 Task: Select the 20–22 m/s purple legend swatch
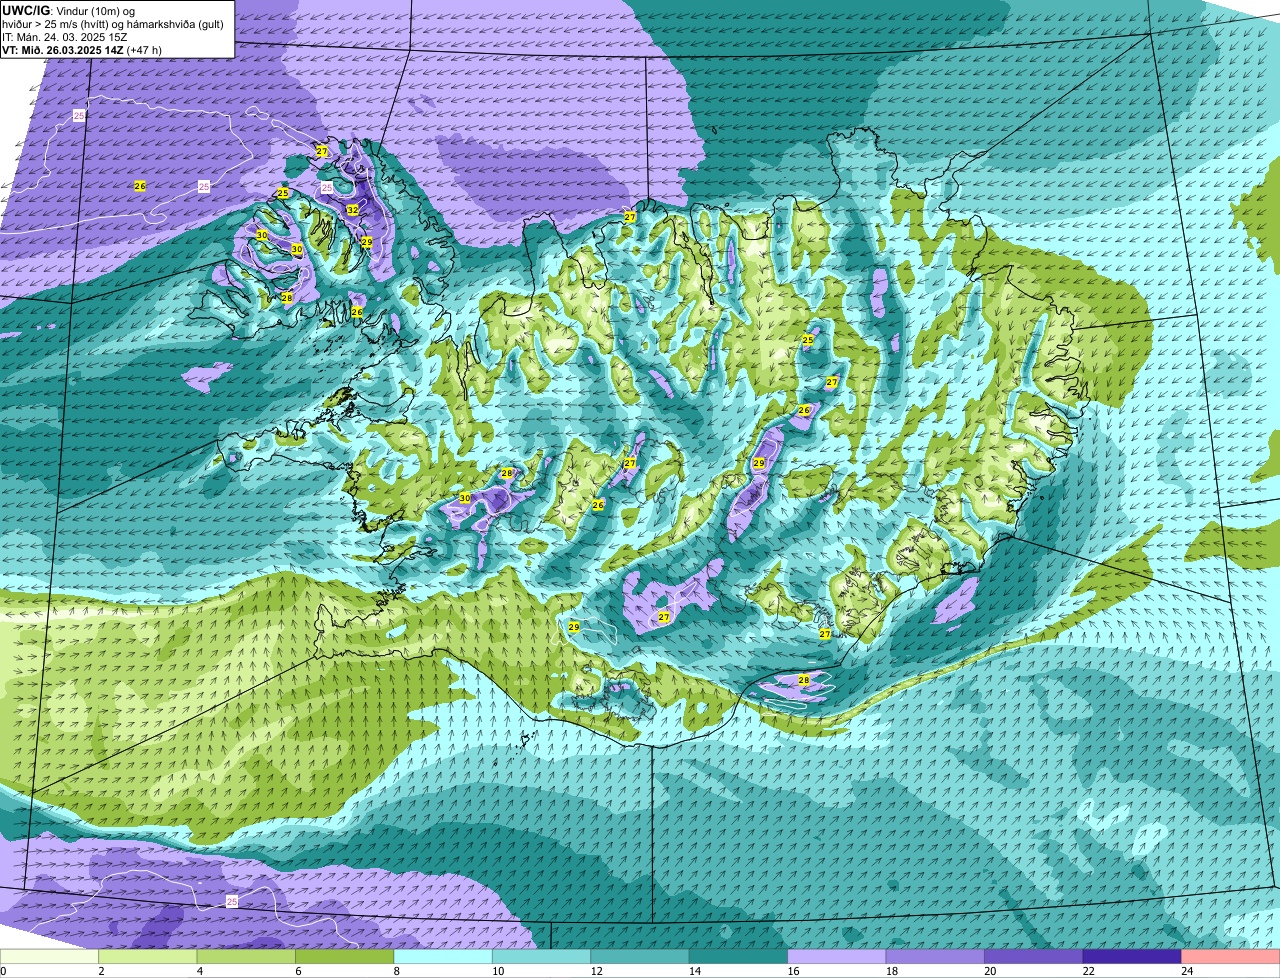click(x=1034, y=956)
